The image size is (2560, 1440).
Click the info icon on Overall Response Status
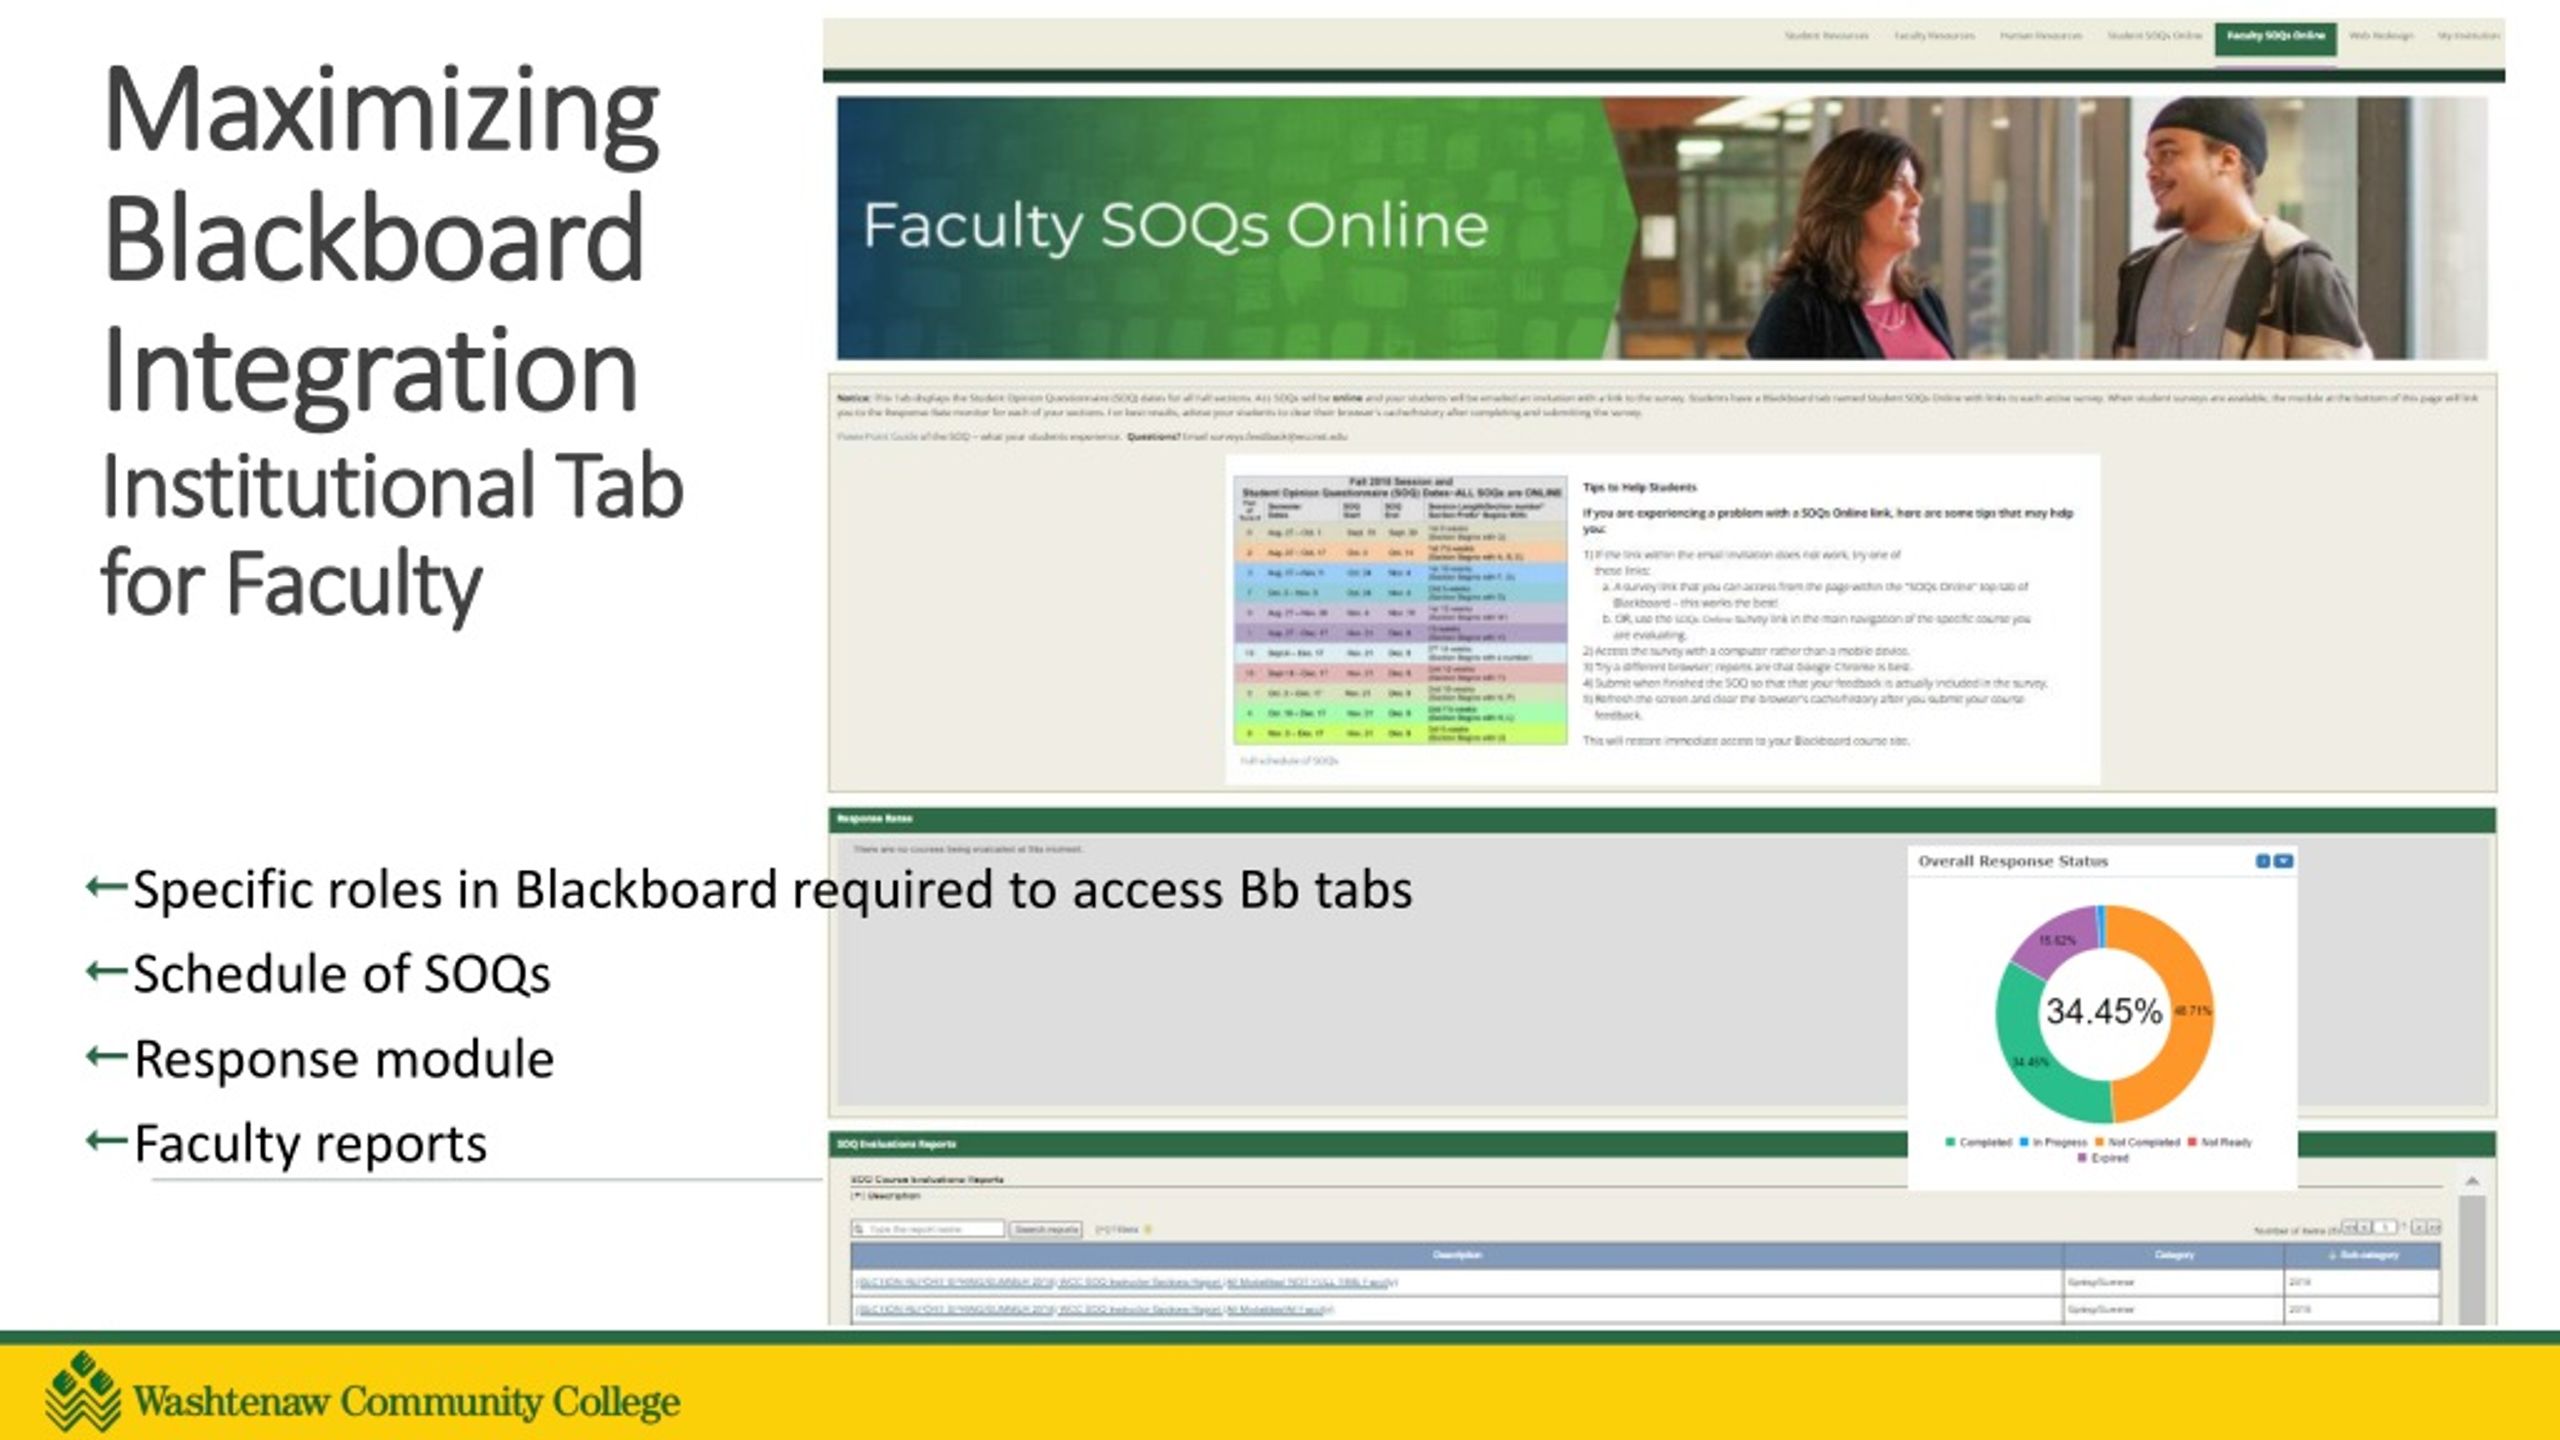click(x=2263, y=861)
